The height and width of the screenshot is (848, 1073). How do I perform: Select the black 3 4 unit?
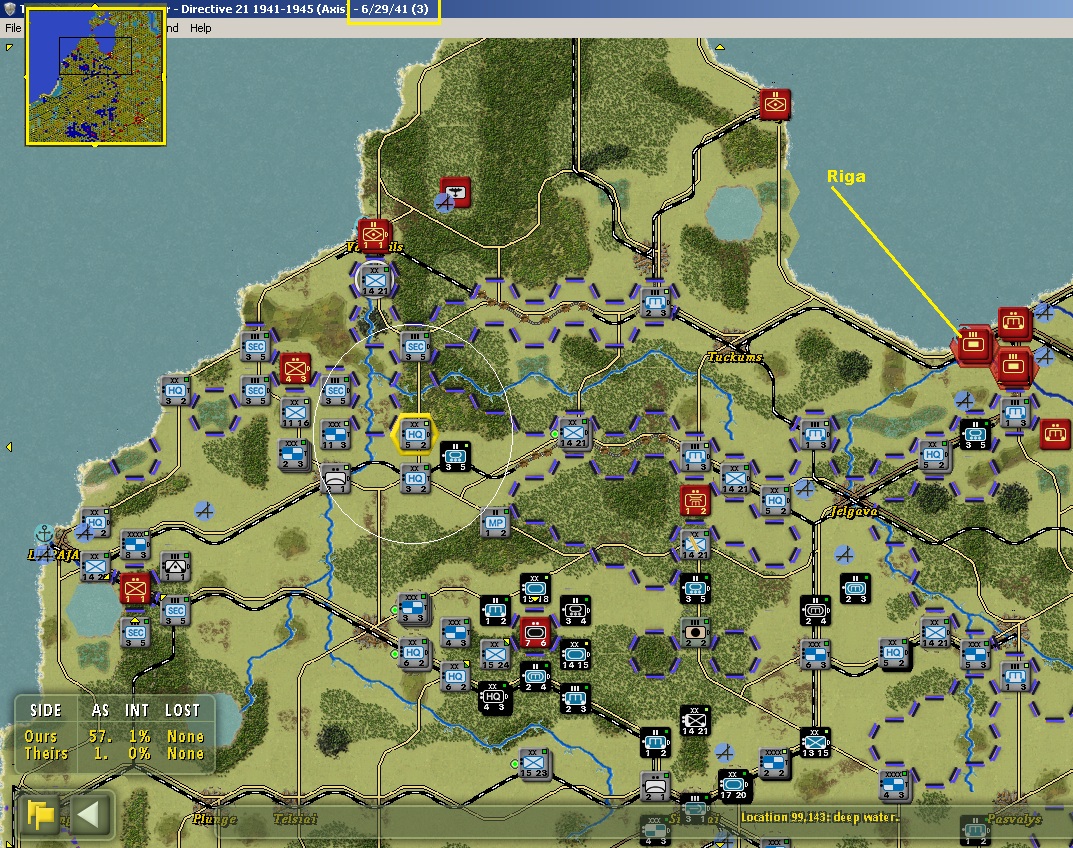coord(575,610)
